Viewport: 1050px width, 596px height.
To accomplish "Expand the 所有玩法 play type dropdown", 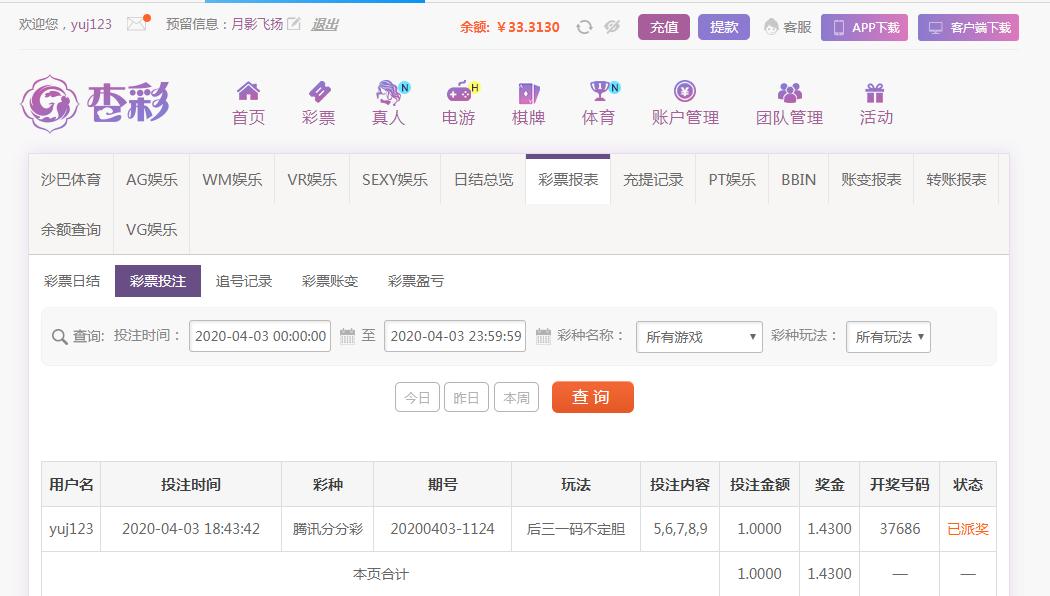I will pos(888,337).
